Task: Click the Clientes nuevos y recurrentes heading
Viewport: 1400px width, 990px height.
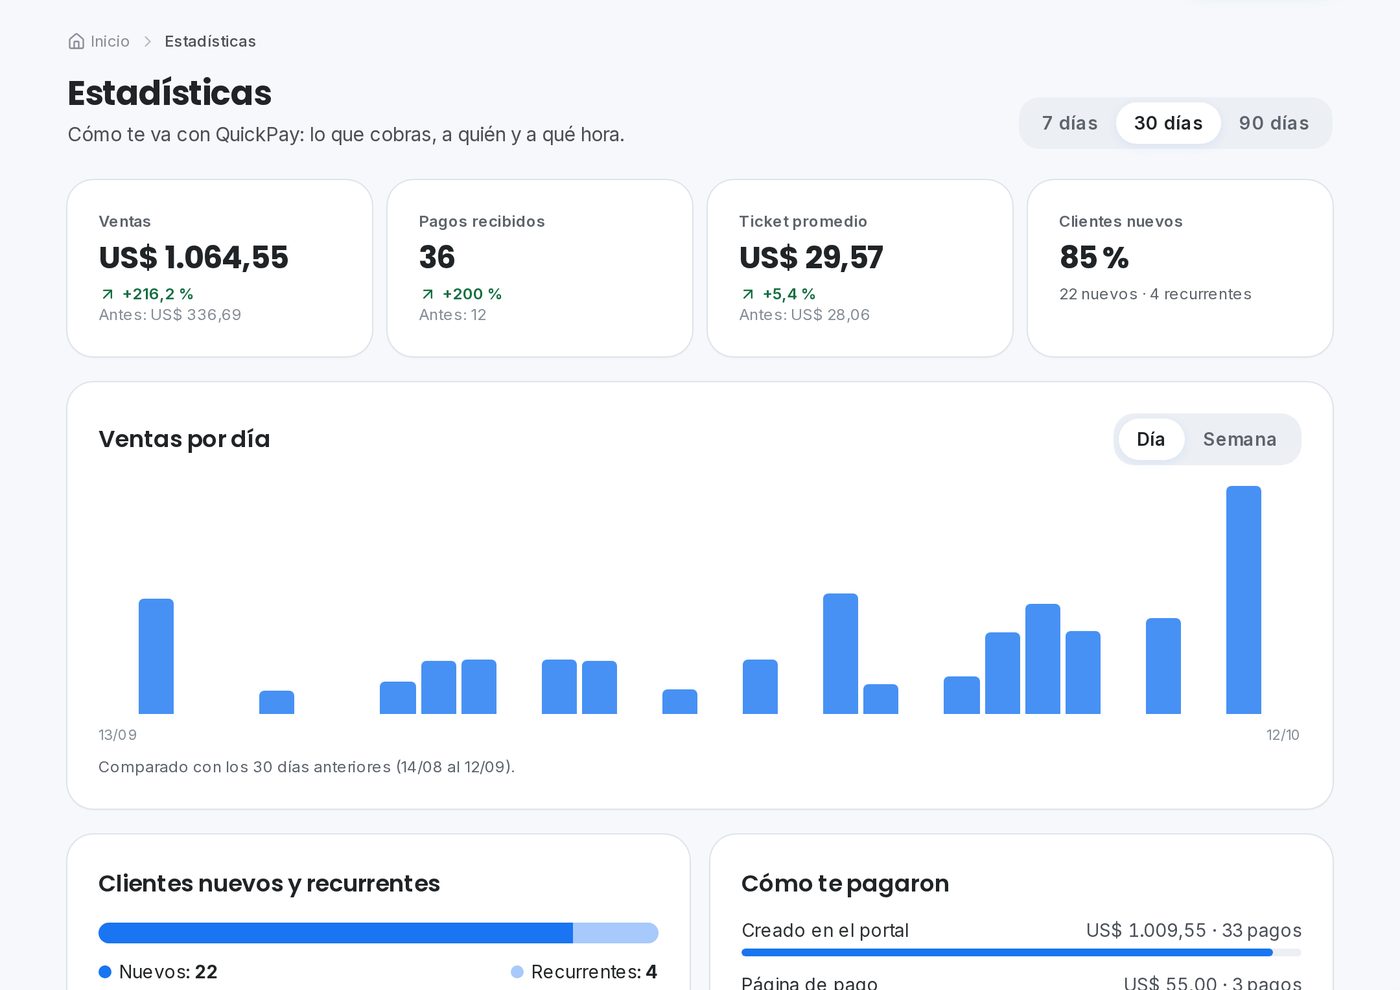Action: pos(269,884)
